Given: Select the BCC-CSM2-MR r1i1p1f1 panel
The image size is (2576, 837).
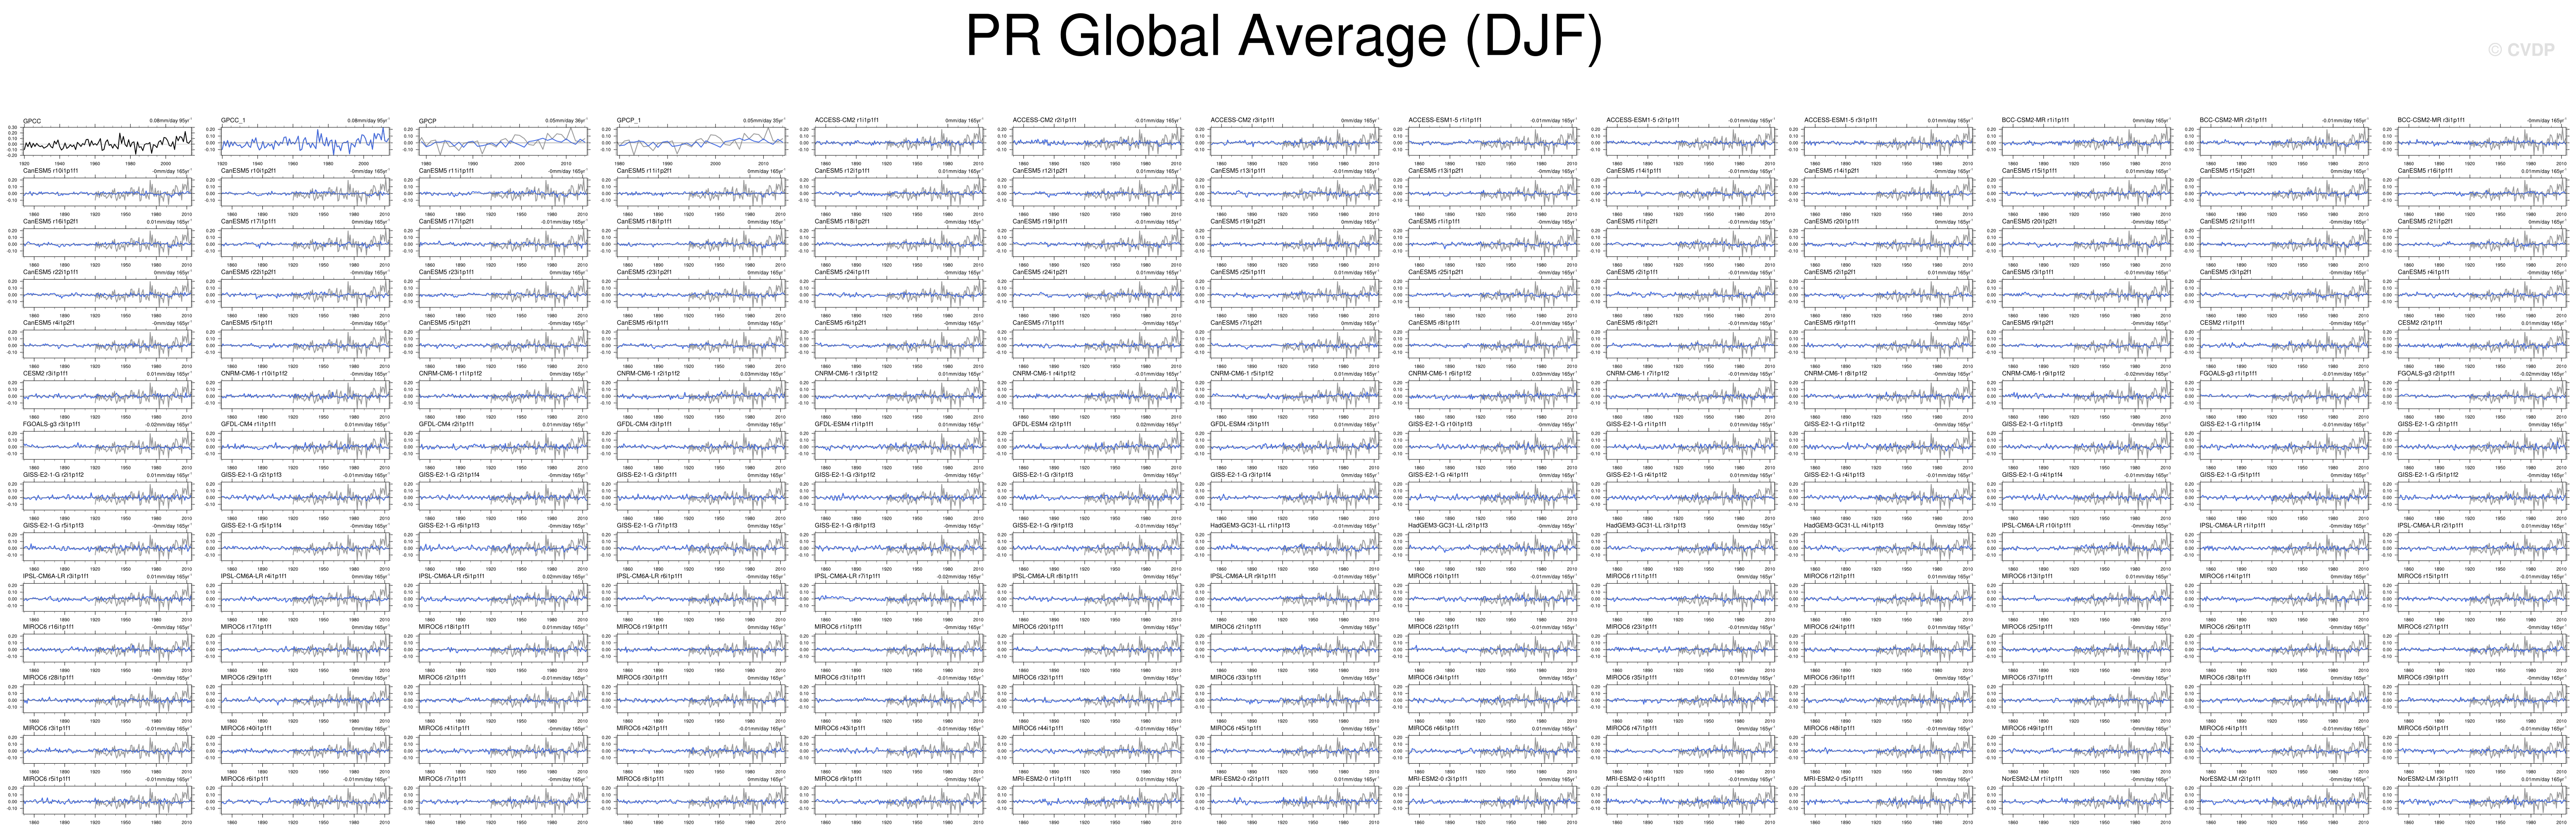Looking at the screenshot, I should tap(2086, 142).
